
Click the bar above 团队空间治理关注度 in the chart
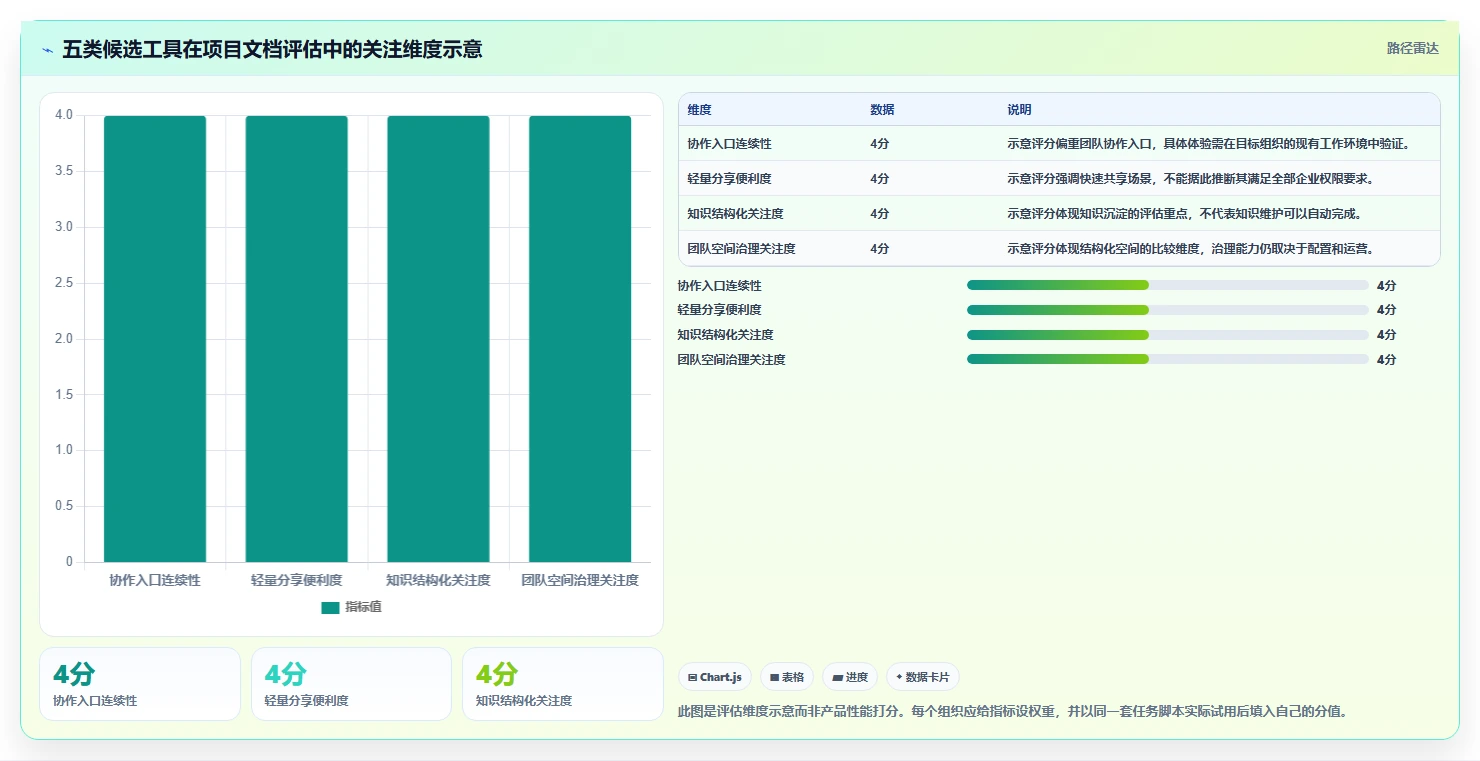pyautogui.click(x=580, y=339)
